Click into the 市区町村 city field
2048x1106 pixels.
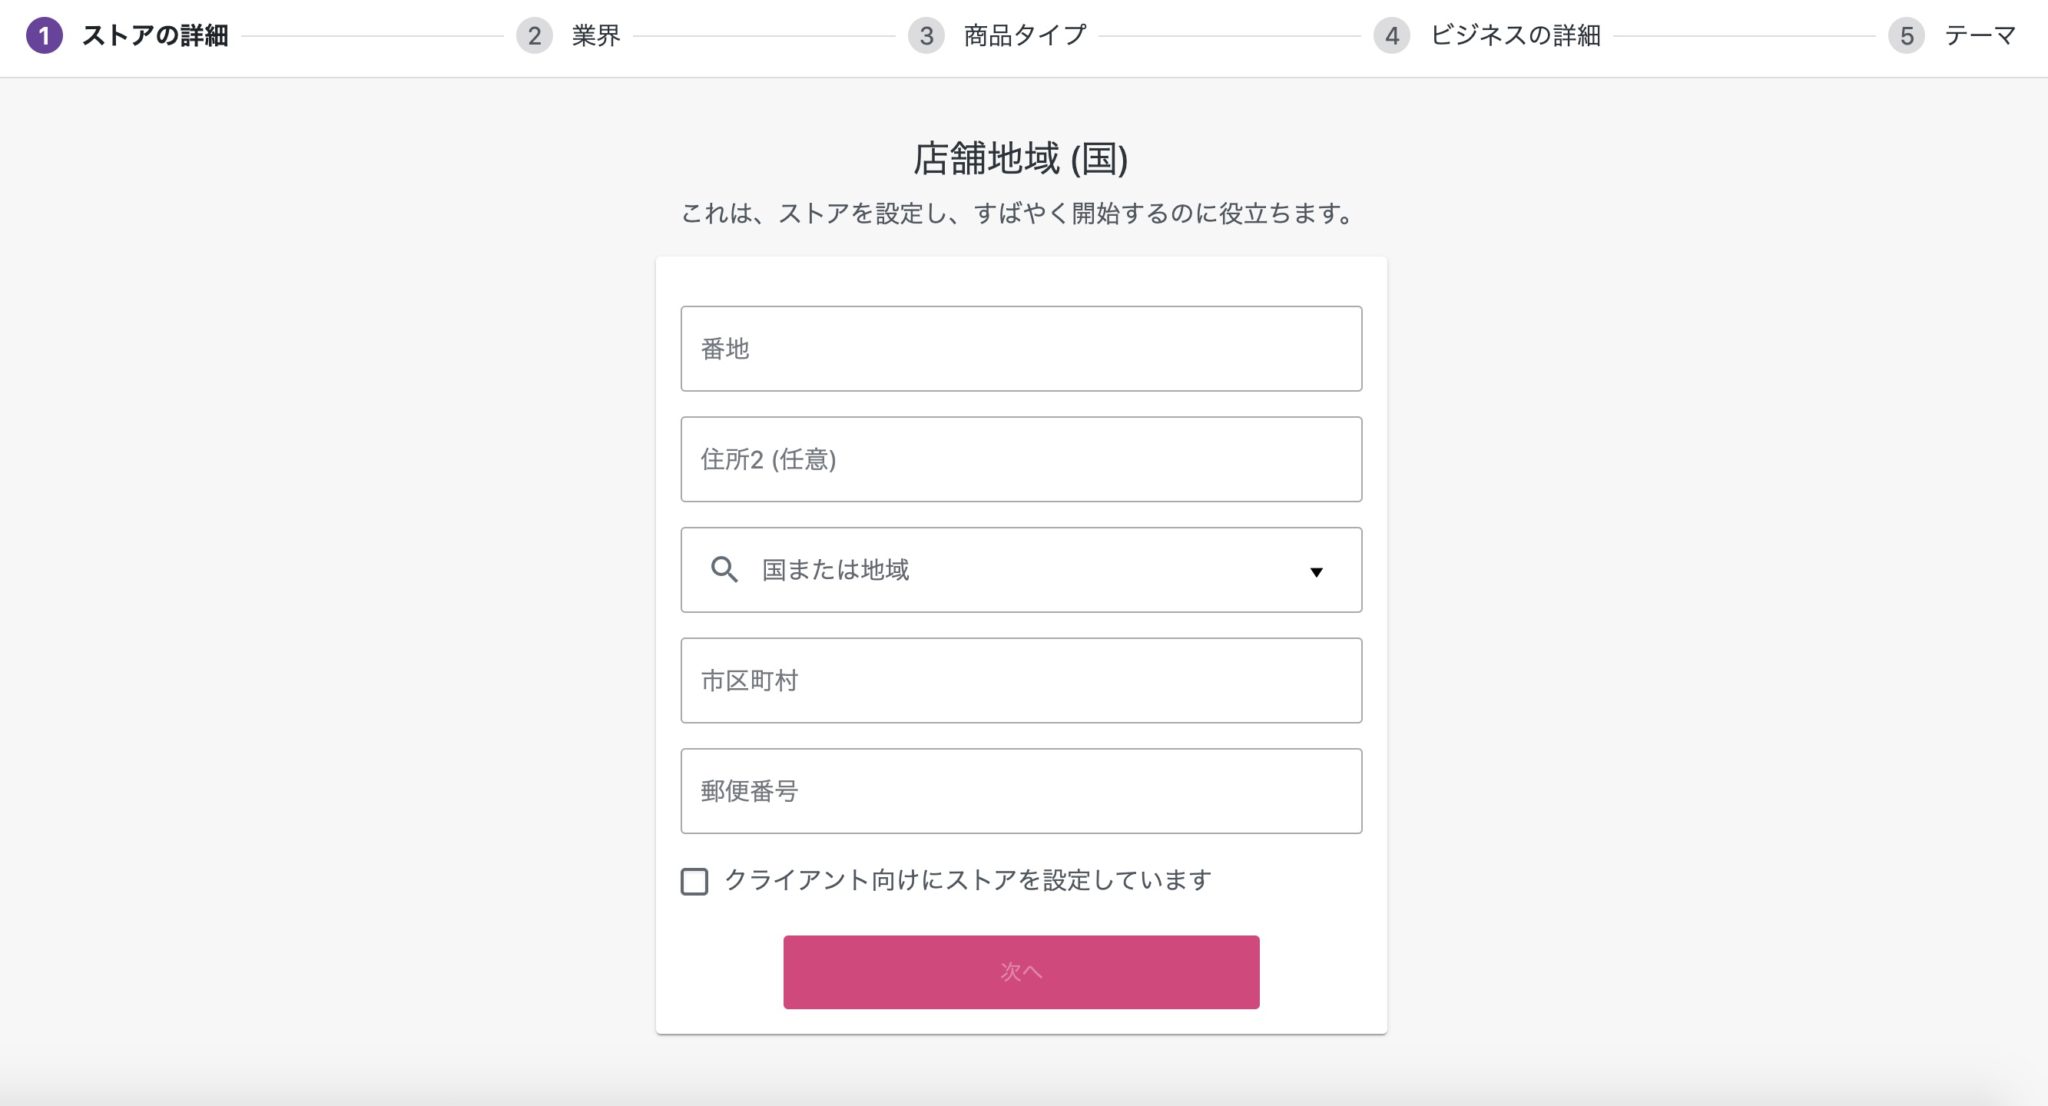pos(1020,681)
